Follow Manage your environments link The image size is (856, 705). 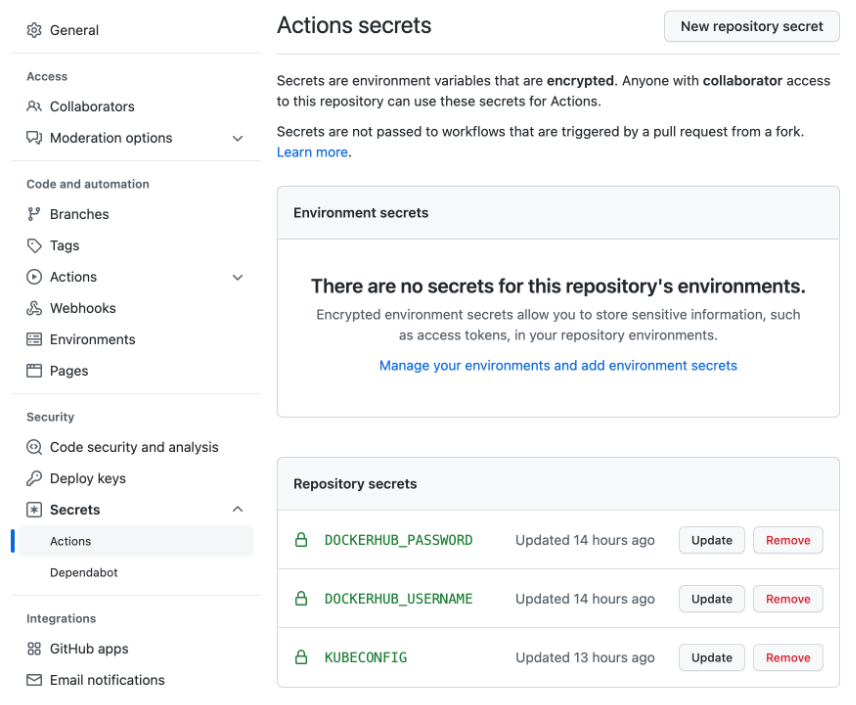click(558, 366)
